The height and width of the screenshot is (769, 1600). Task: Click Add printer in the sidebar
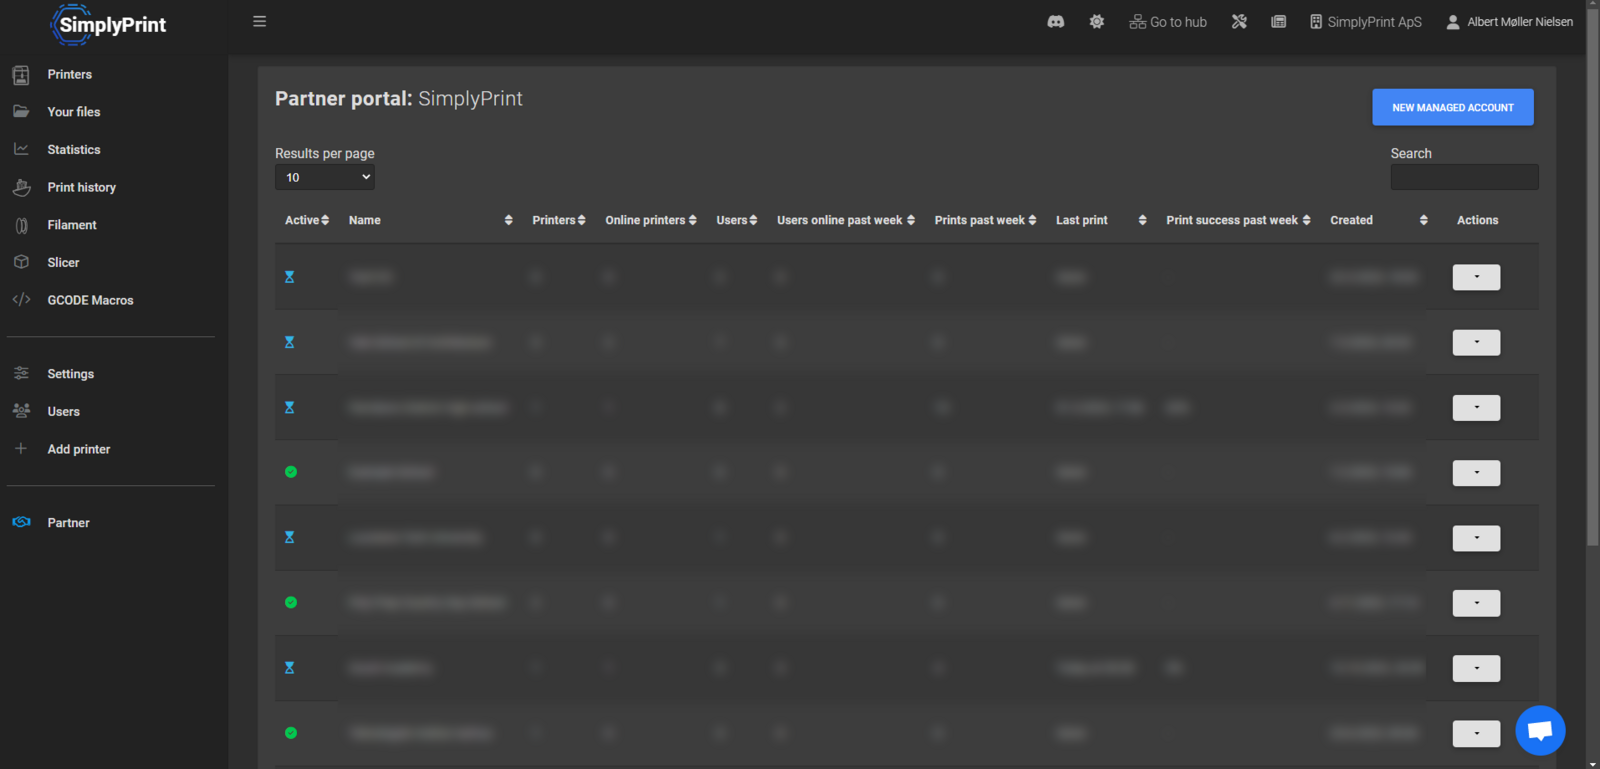point(79,449)
